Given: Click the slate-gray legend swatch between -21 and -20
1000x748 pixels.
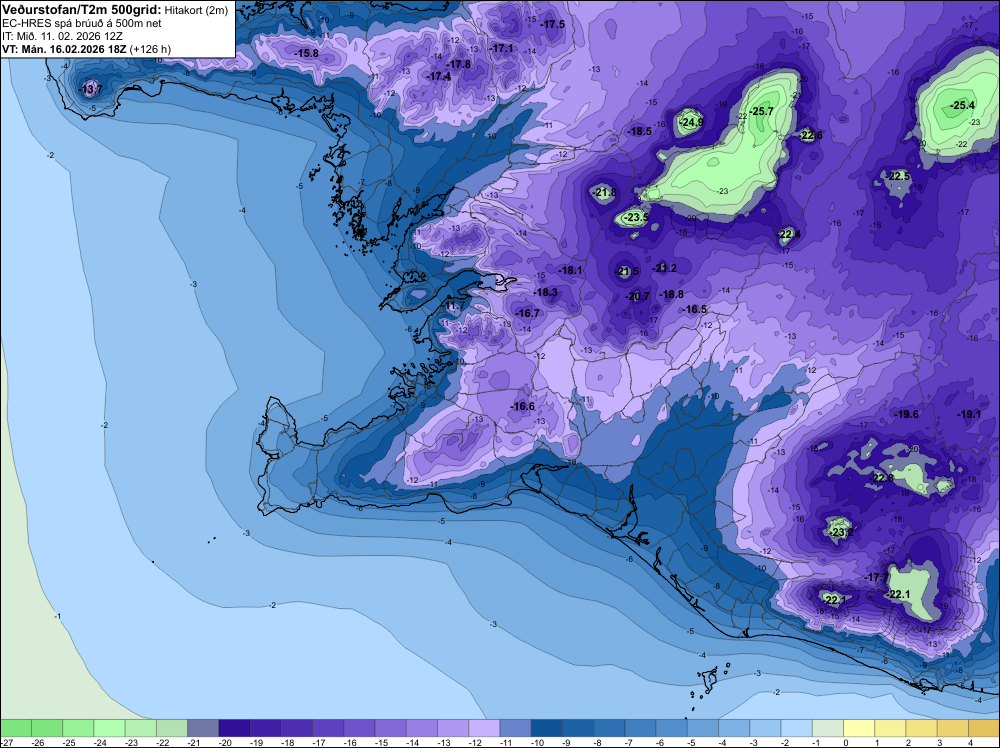Looking at the screenshot, I should coord(203,728).
